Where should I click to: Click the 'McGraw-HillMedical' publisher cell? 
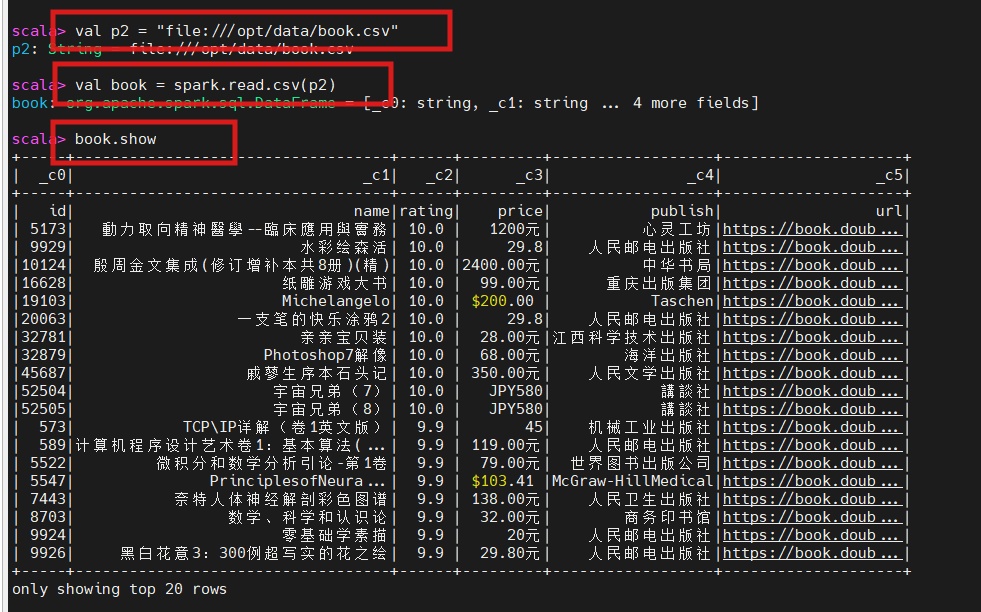633,482
